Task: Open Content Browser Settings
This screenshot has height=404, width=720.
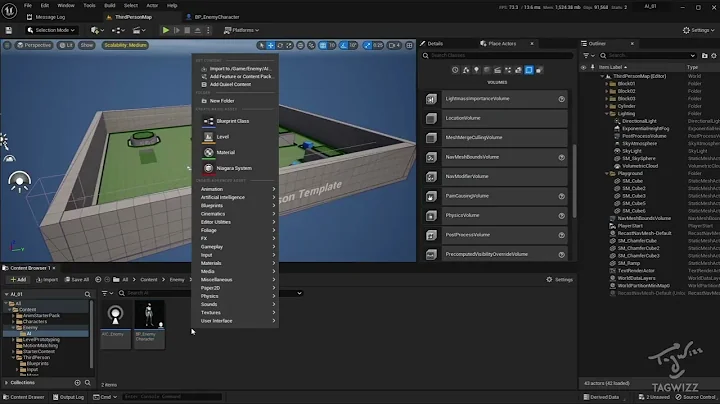Action: pyautogui.click(x=559, y=280)
